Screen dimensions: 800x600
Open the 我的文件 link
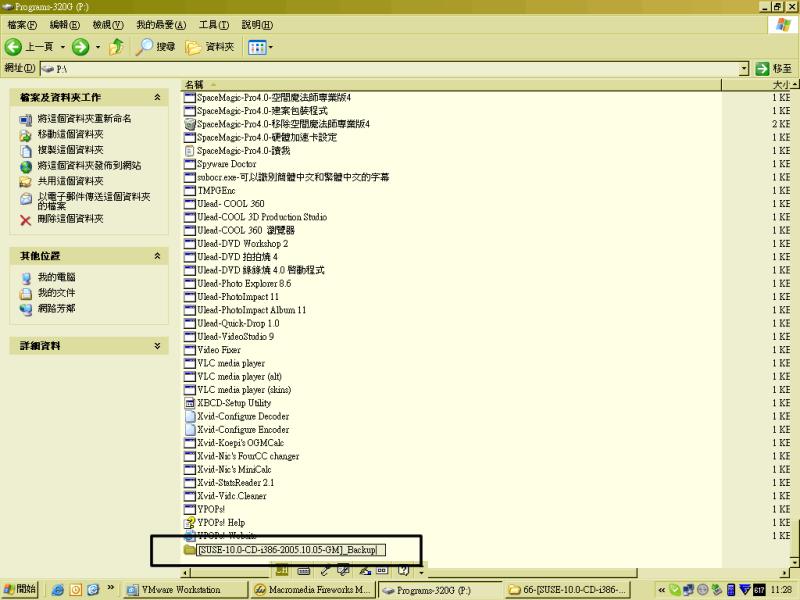click(56, 293)
